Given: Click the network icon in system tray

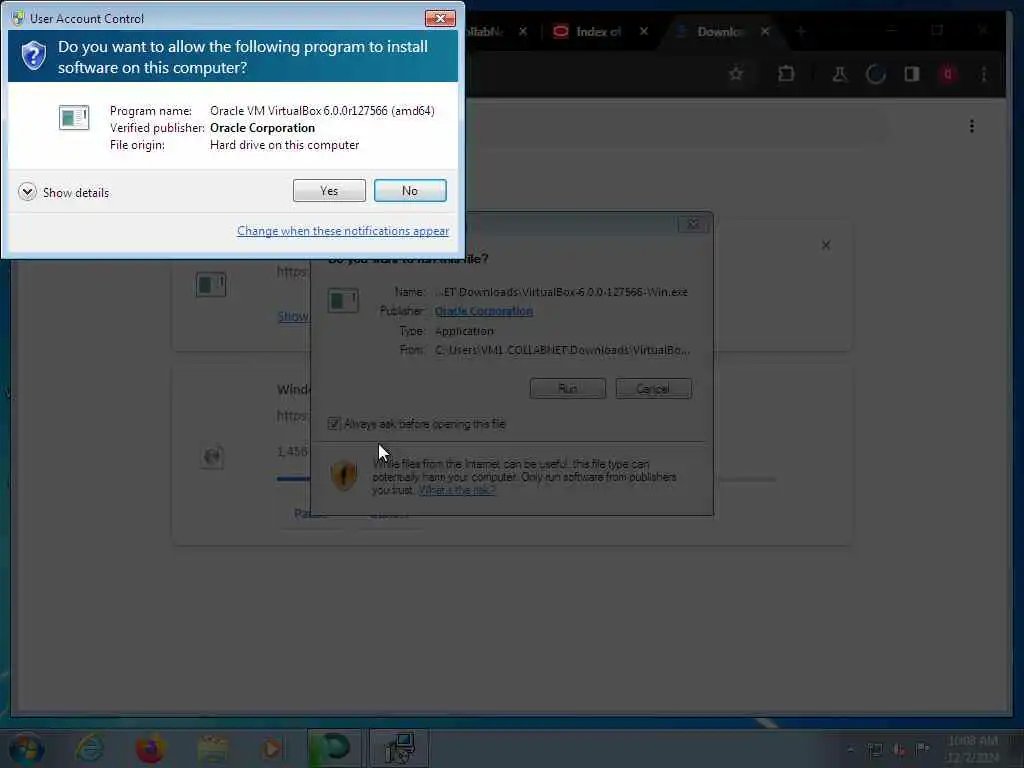Looking at the screenshot, I should tap(875, 749).
